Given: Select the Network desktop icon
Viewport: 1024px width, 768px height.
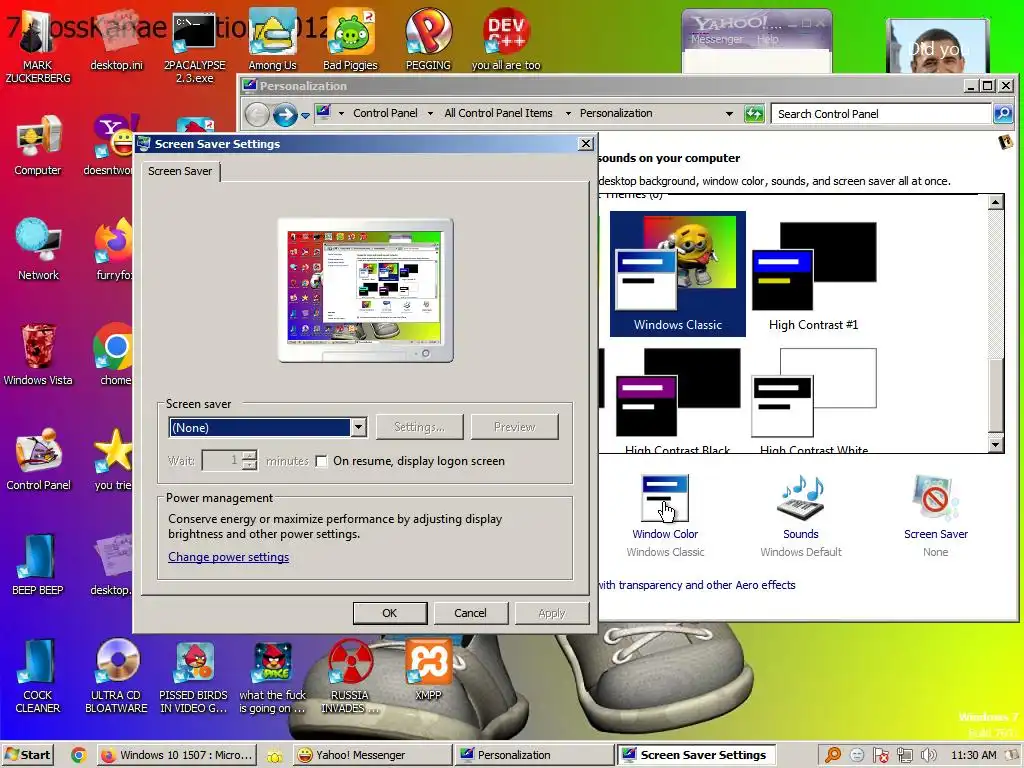Looking at the screenshot, I should pos(38,249).
